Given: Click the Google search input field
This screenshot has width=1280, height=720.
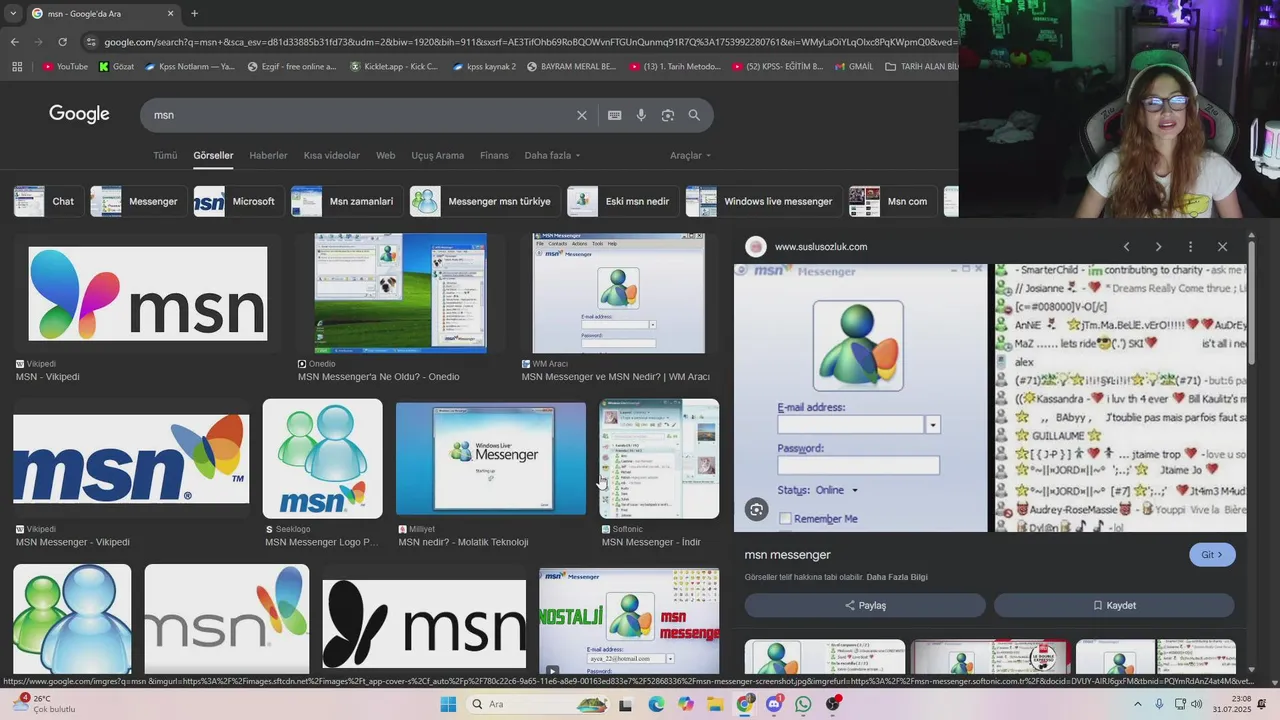Looking at the screenshot, I should pos(360,115).
